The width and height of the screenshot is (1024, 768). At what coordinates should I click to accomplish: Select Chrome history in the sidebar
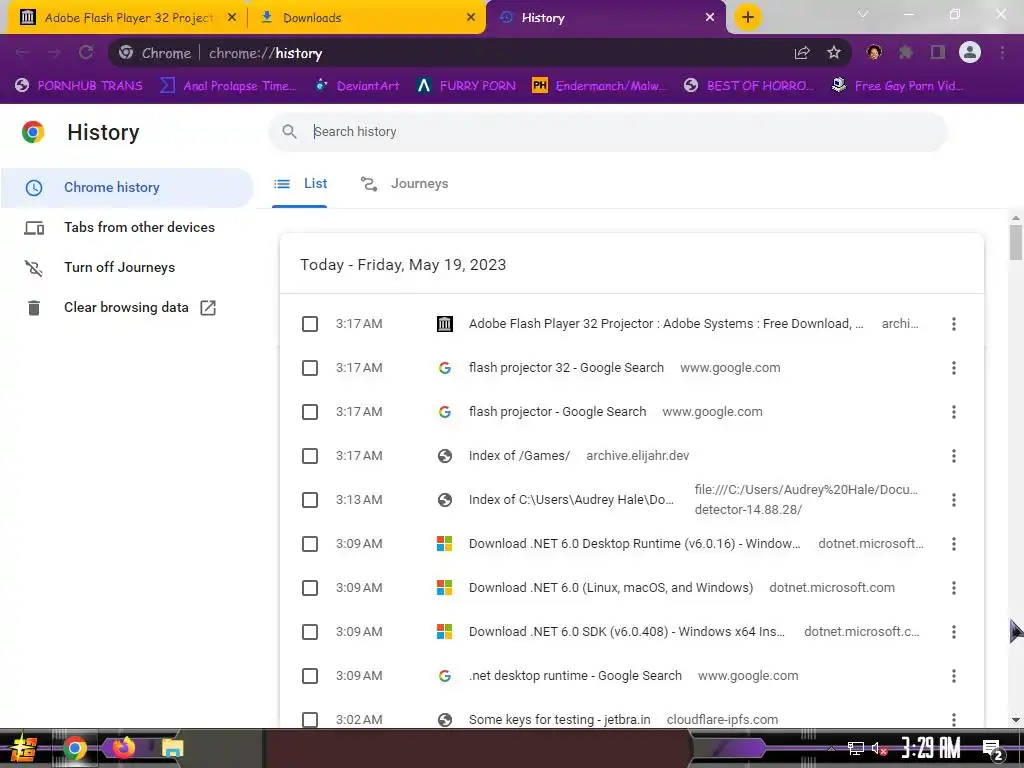pyautogui.click(x=127, y=187)
